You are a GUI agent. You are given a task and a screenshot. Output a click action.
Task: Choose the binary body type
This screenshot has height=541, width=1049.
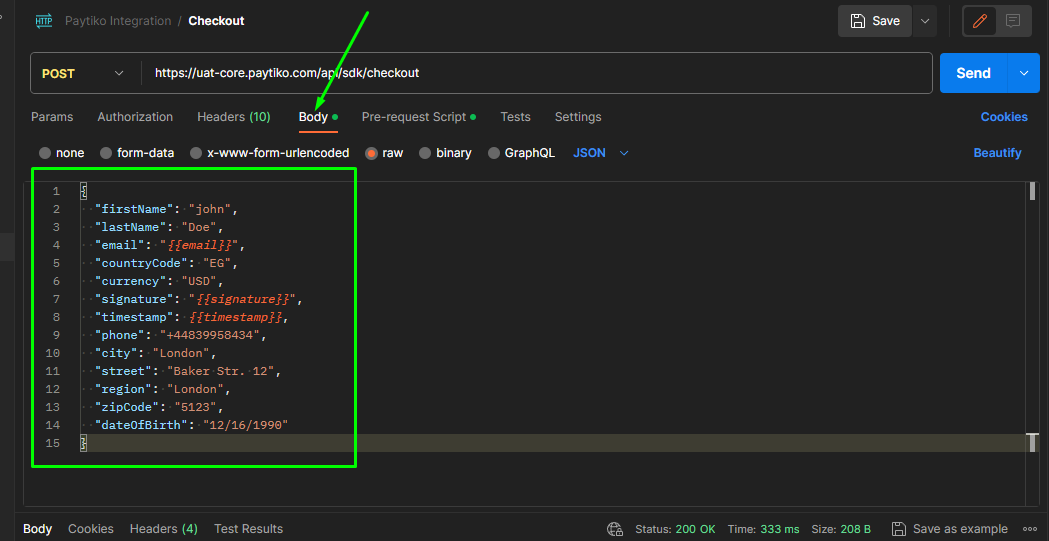[x=425, y=153]
